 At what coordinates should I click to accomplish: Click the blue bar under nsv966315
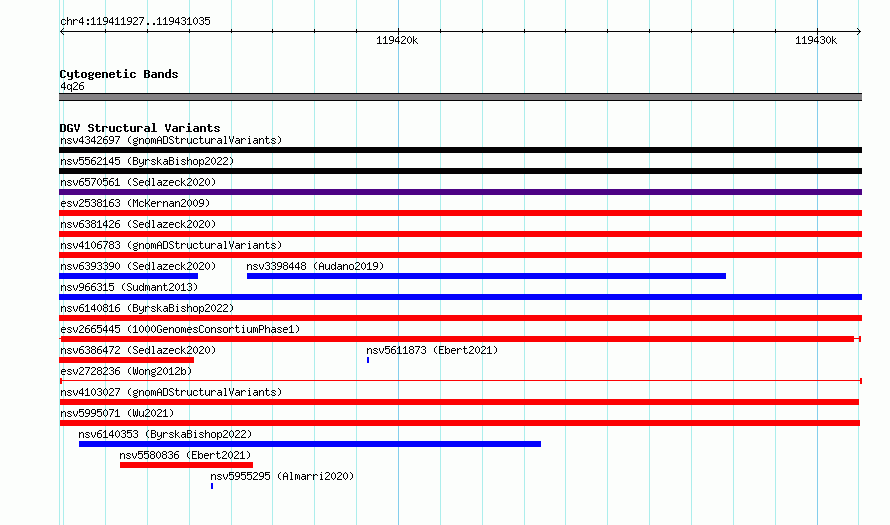click(460, 297)
